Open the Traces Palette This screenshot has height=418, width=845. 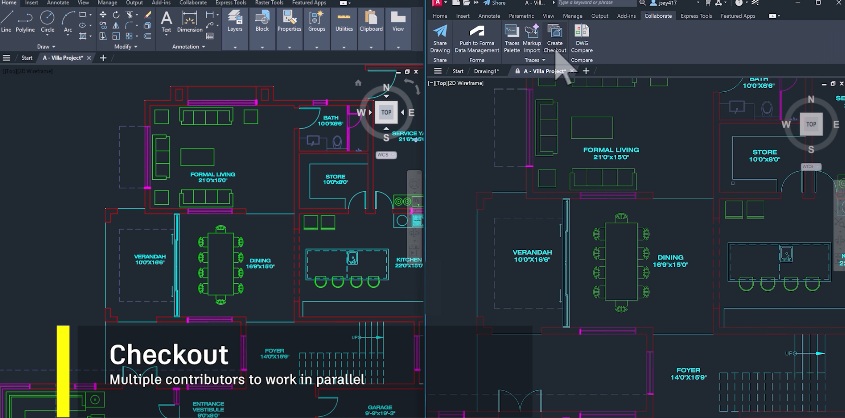(511, 38)
